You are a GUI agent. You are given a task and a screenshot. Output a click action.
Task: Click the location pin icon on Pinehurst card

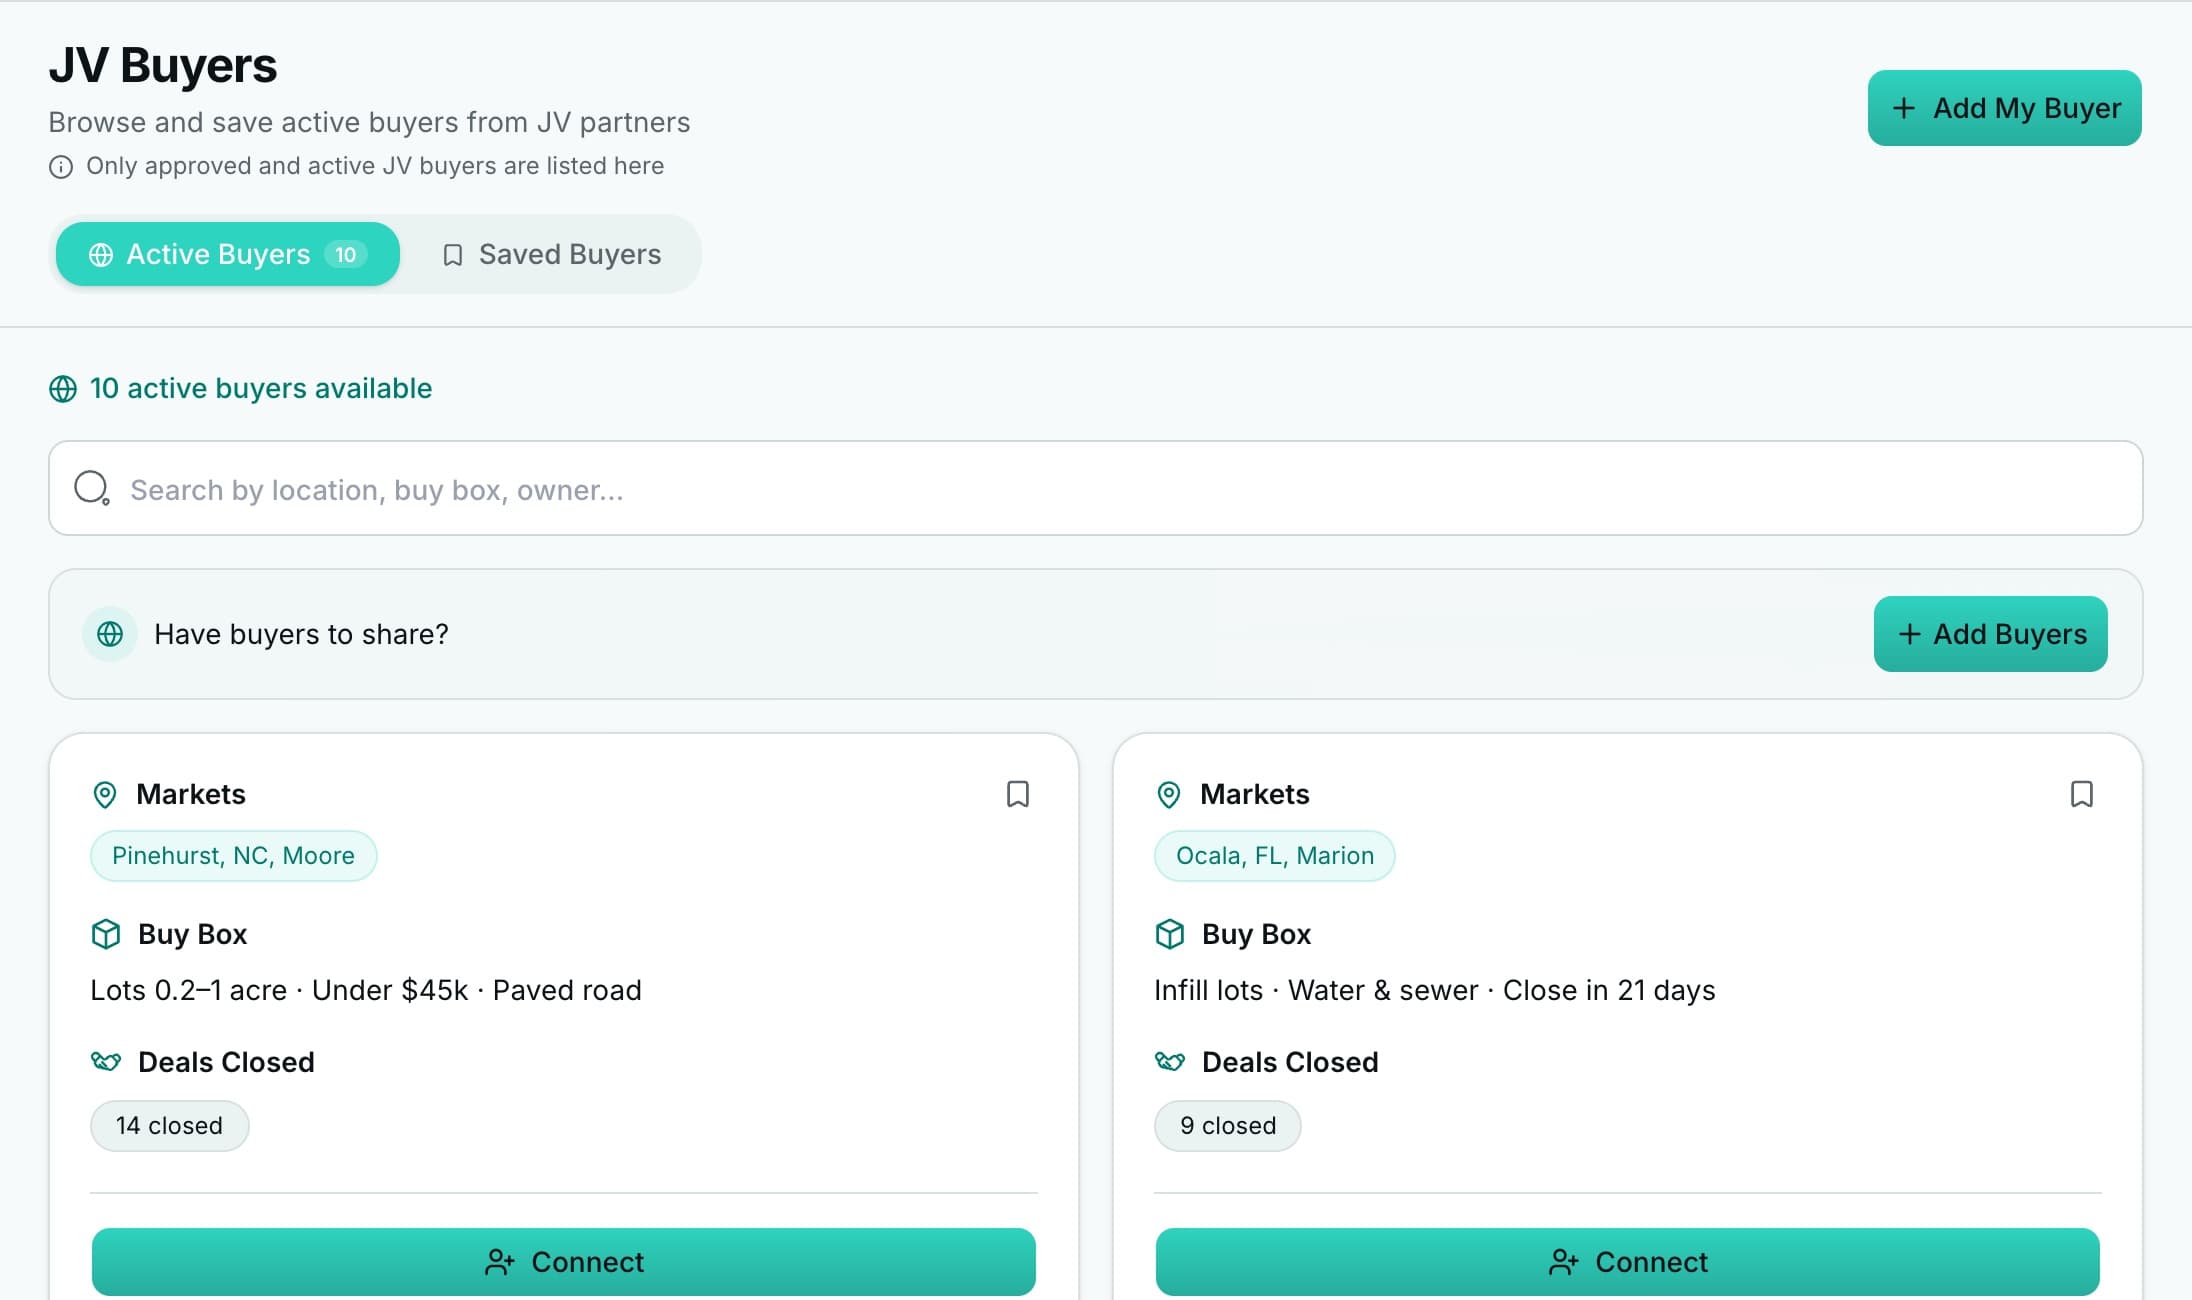[x=104, y=795]
